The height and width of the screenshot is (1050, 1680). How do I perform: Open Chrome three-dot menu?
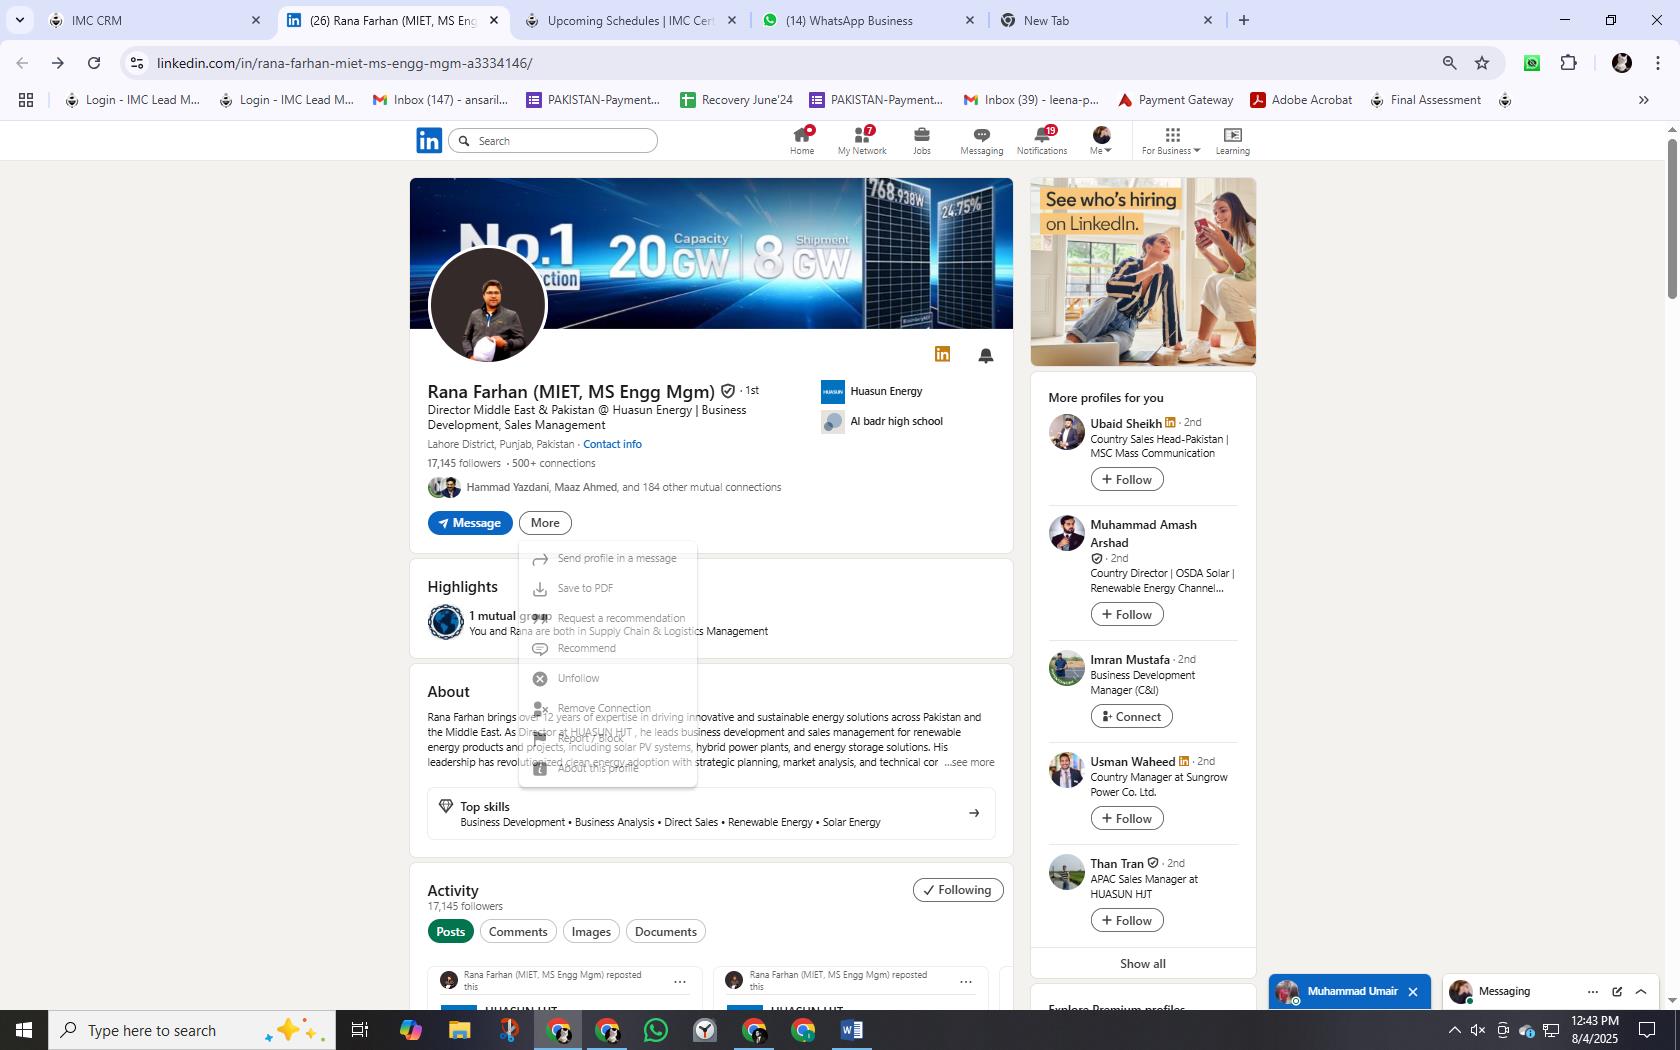pos(1658,63)
